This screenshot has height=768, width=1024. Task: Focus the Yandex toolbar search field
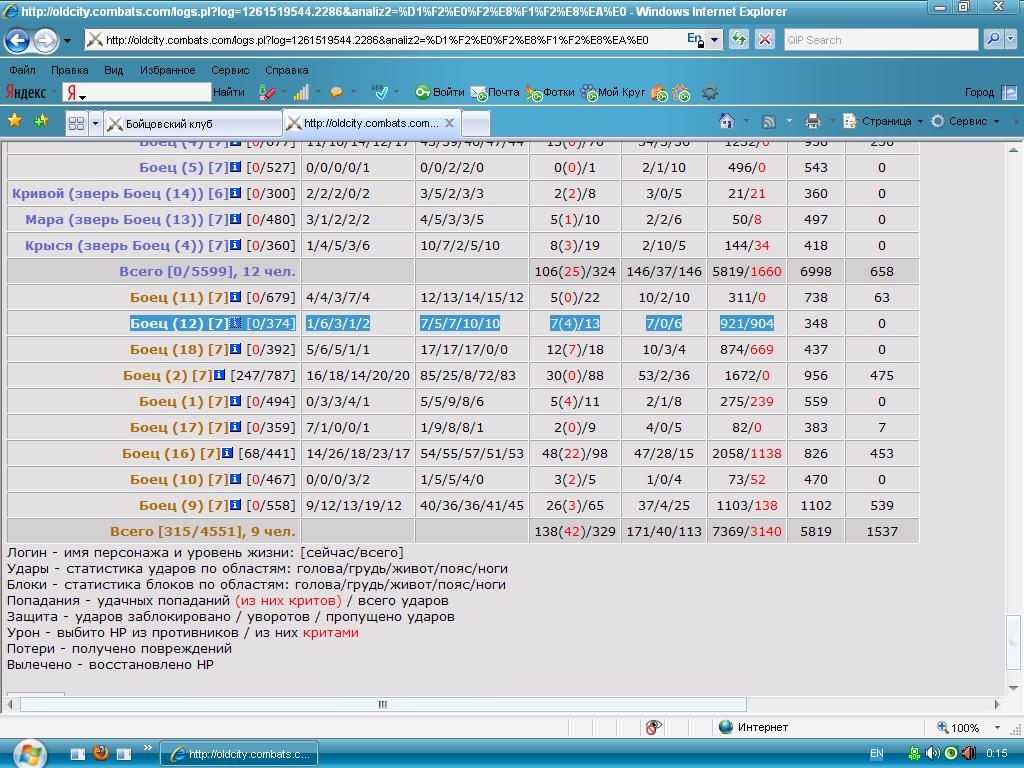[136, 92]
